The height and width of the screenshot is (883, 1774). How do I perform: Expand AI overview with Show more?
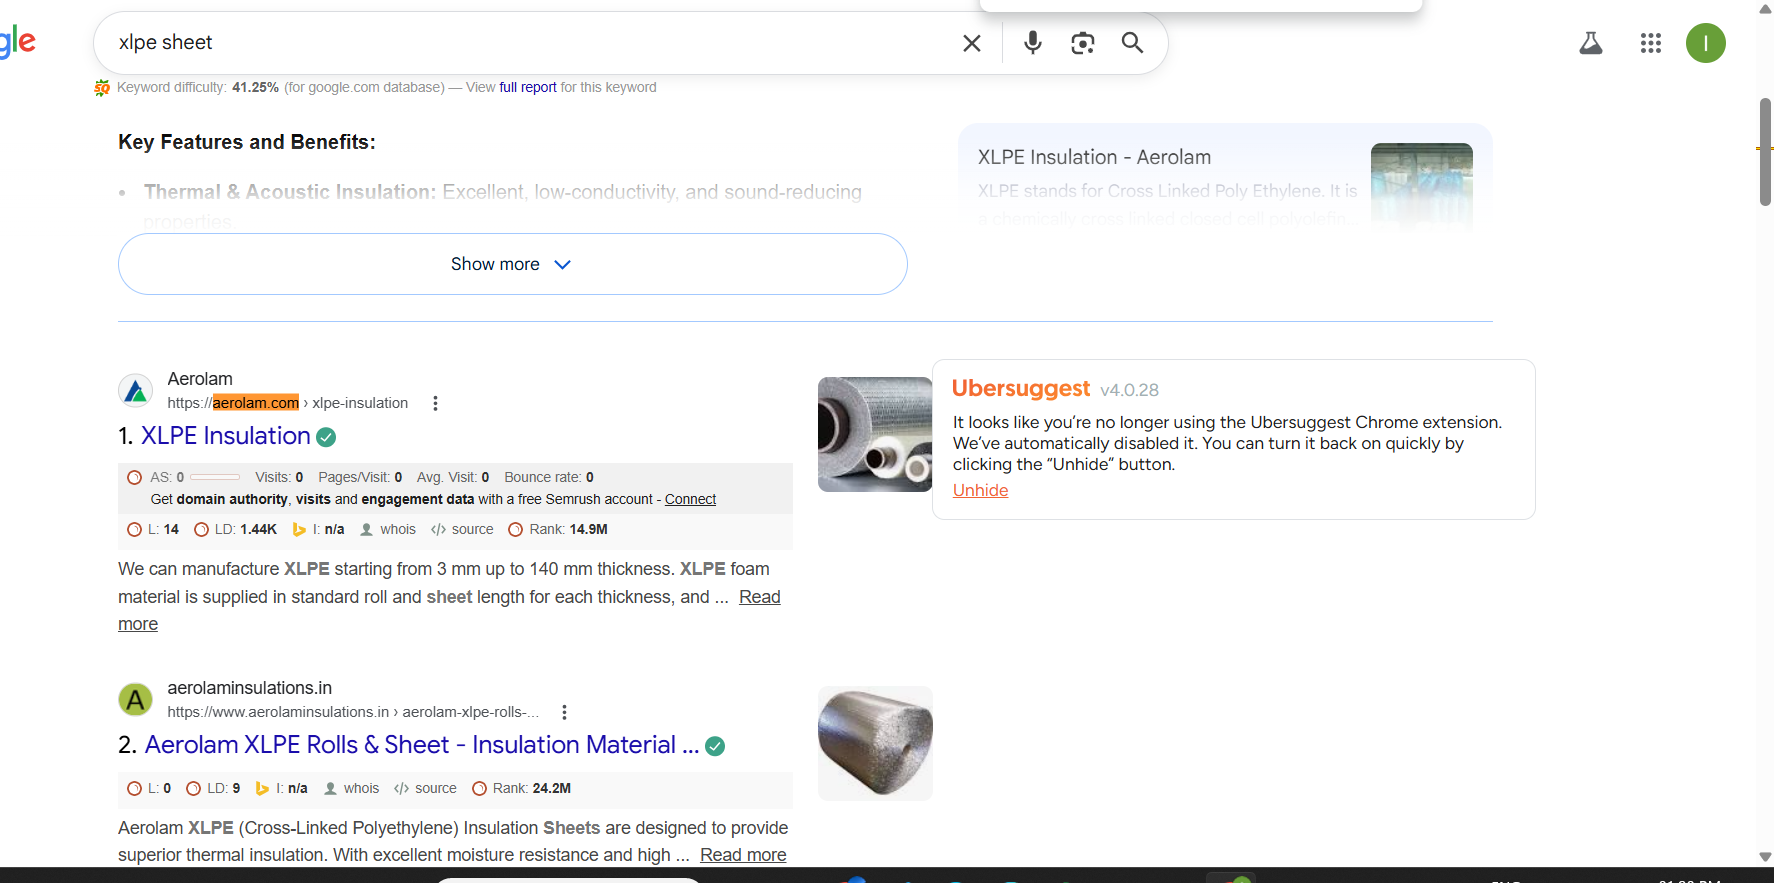tap(512, 264)
